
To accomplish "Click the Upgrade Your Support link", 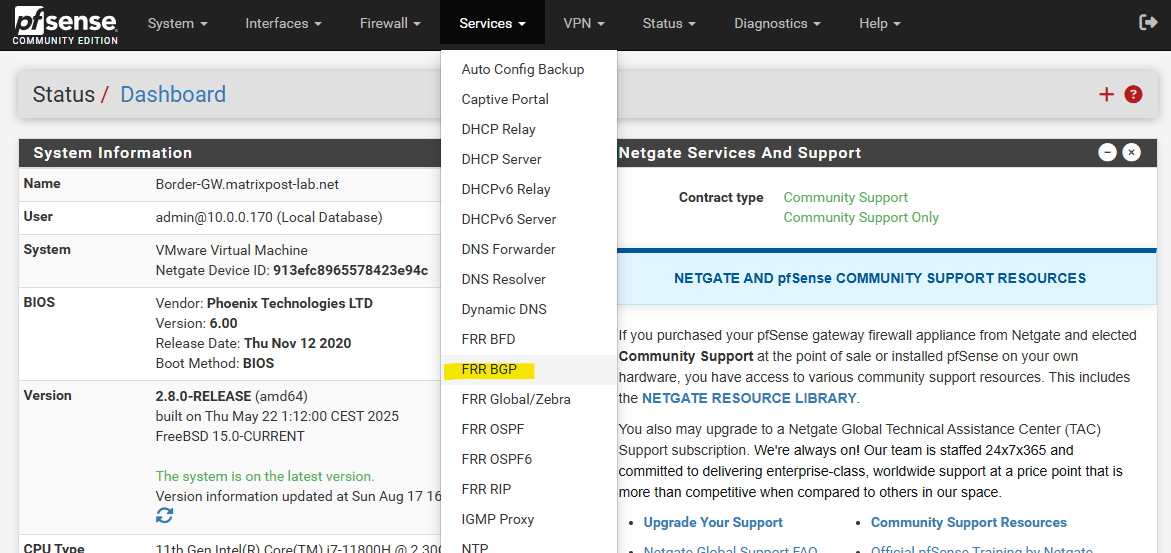I will (713, 522).
